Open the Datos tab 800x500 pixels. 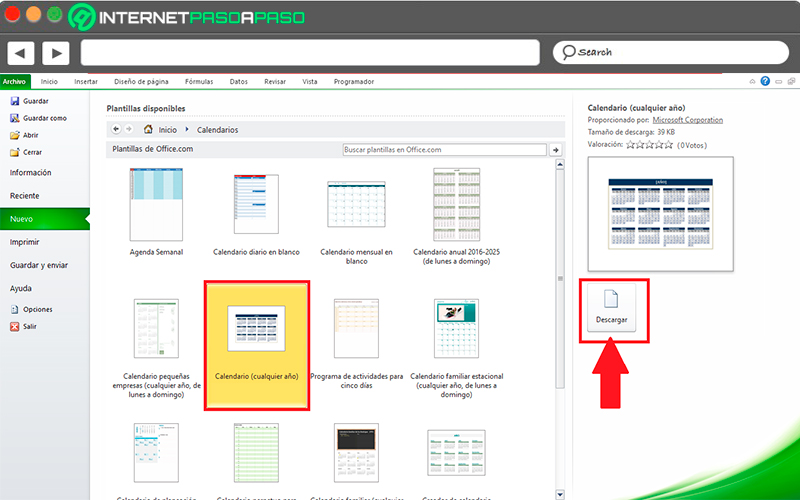pos(239,82)
